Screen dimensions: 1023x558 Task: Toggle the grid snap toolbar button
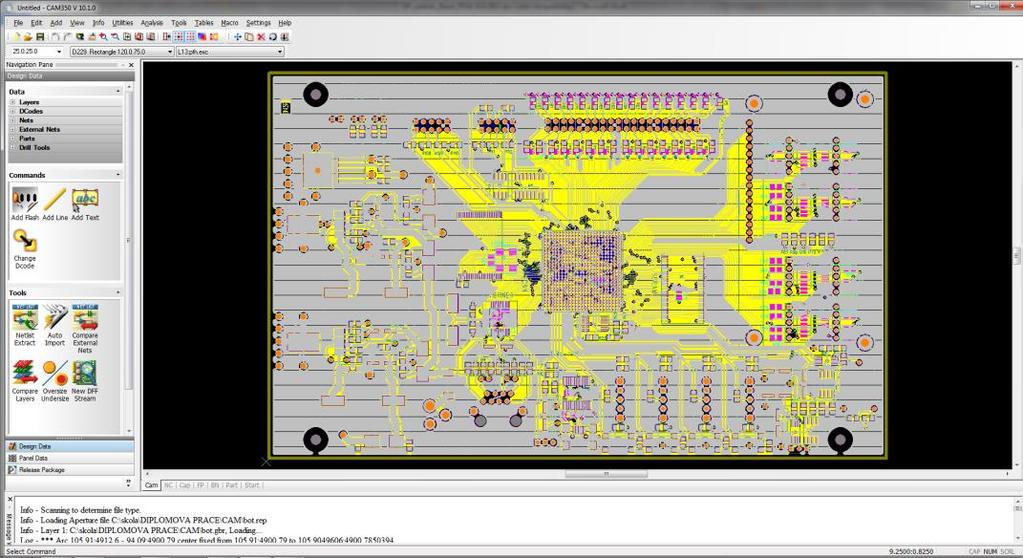pyautogui.click(x=178, y=37)
